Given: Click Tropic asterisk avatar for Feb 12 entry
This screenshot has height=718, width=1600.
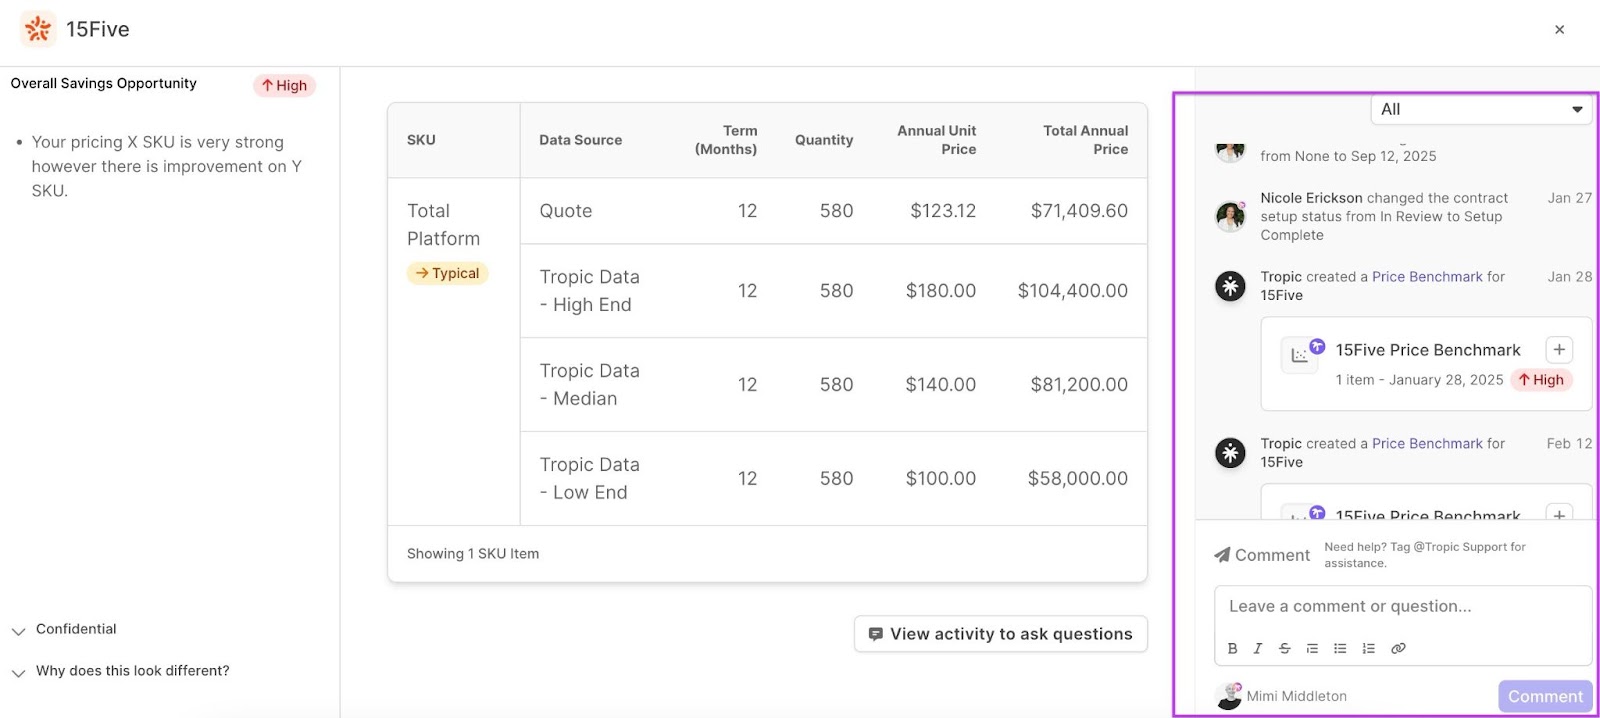Looking at the screenshot, I should tap(1230, 453).
